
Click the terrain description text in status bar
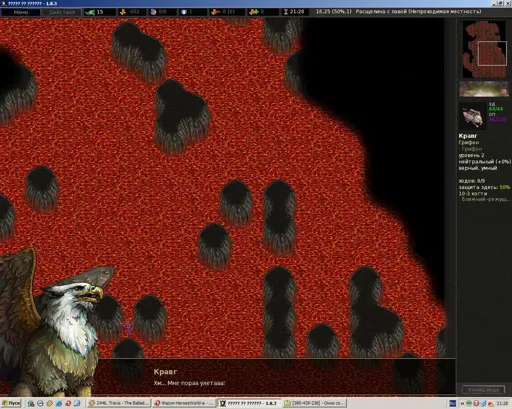pyautogui.click(x=418, y=12)
